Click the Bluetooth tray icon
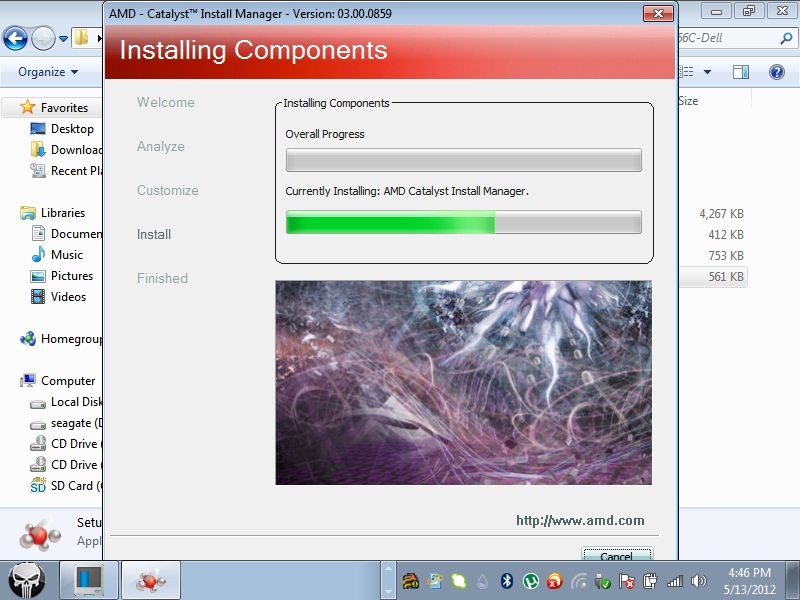800x600 pixels. point(507,581)
